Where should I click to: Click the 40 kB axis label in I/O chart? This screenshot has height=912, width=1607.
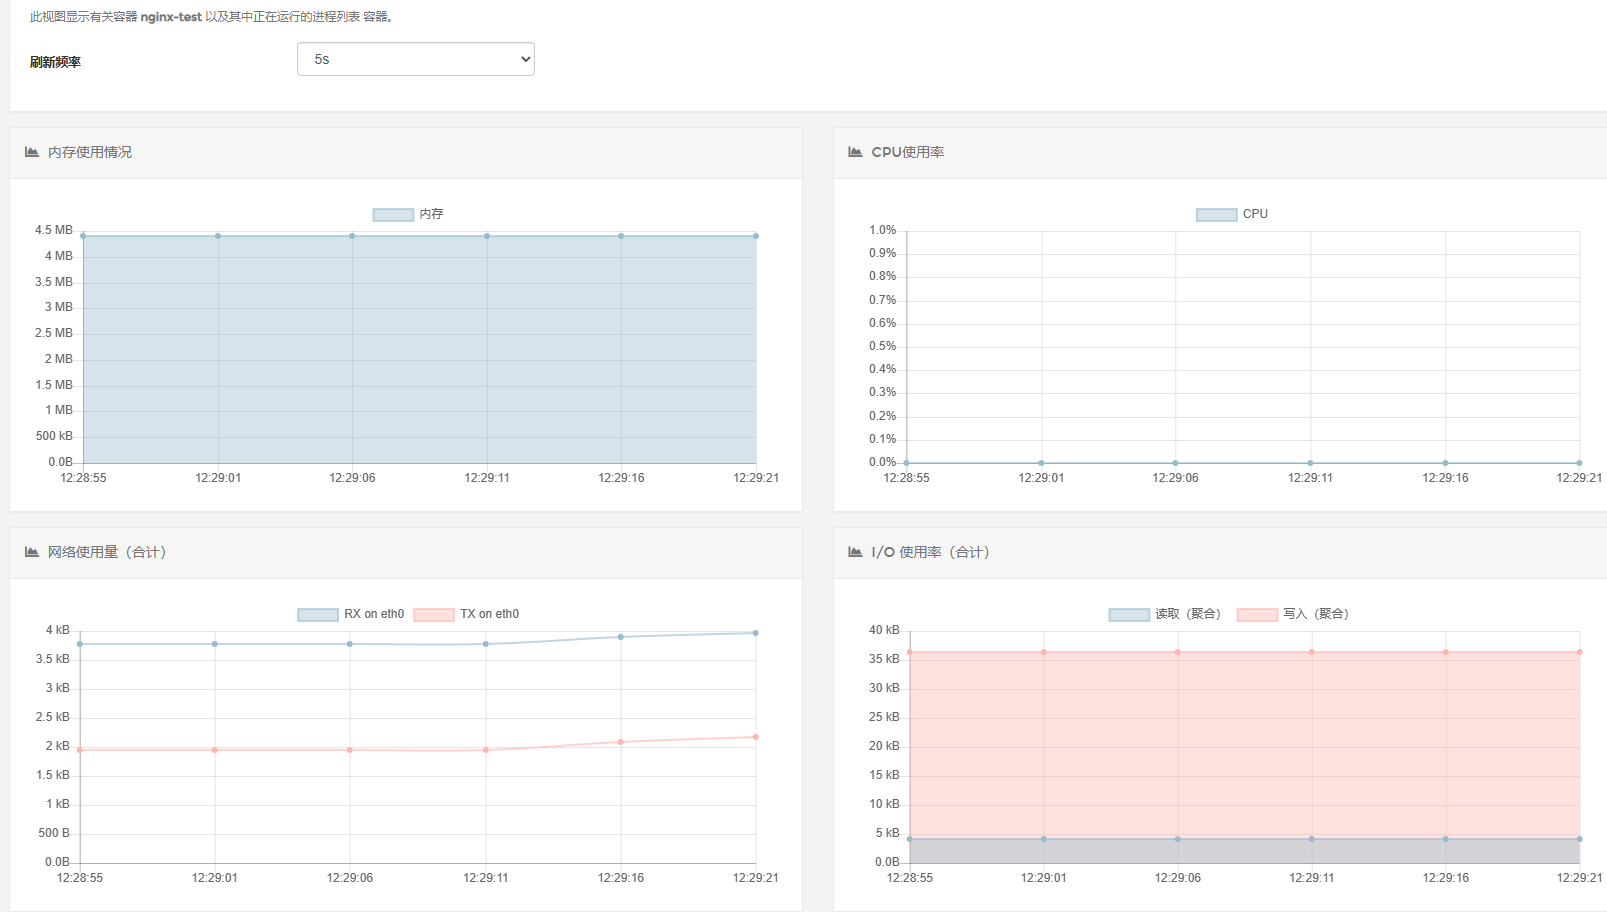click(x=884, y=630)
